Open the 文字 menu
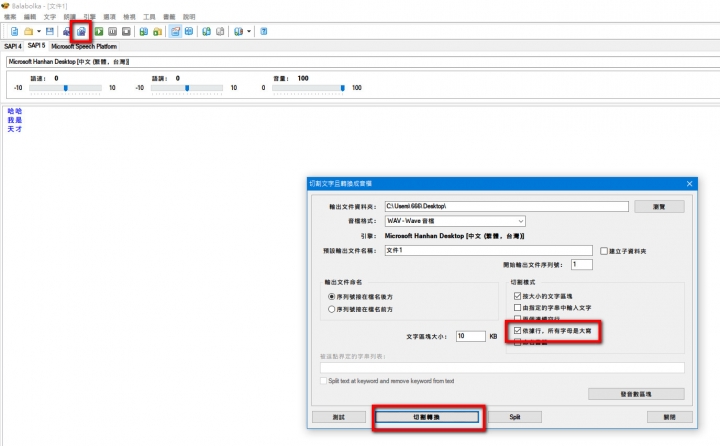Viewport: 720px width, 446px height. click(50, 17)
